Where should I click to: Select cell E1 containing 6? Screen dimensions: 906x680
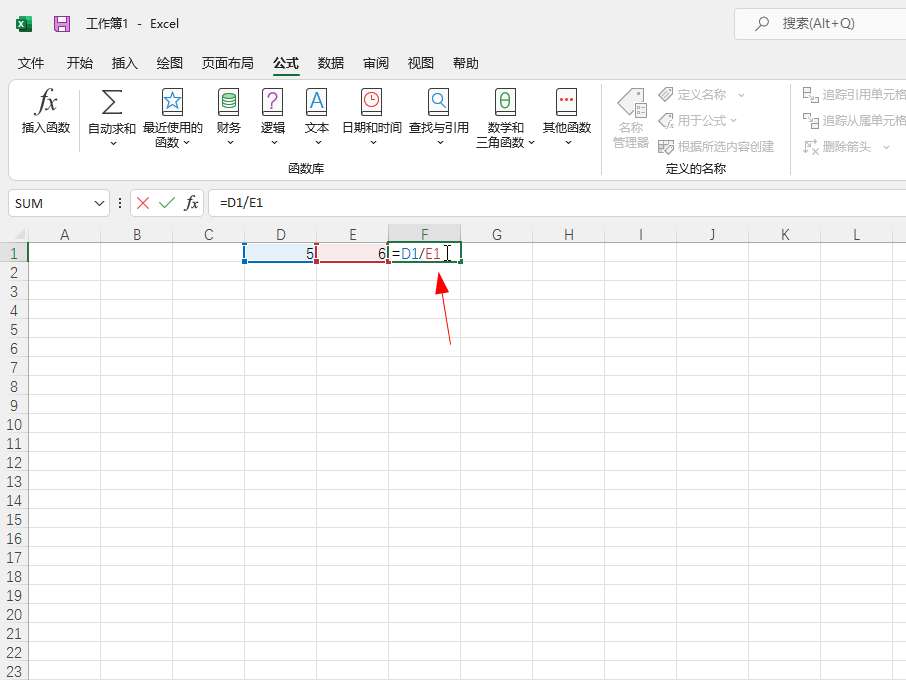tap(352, 253)
